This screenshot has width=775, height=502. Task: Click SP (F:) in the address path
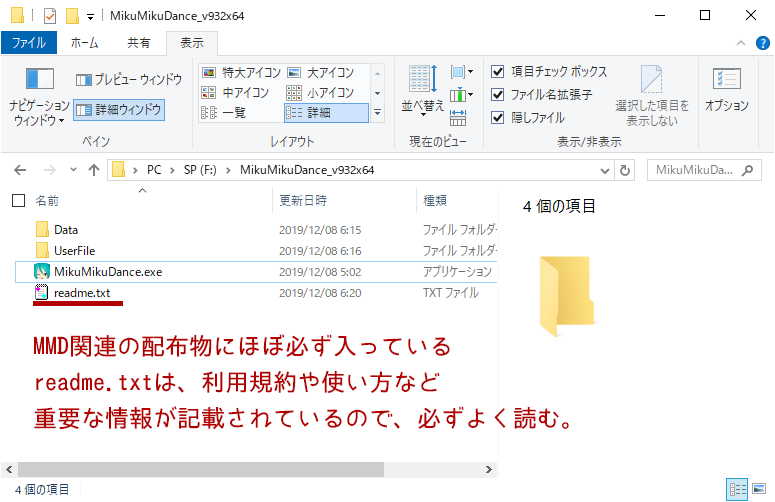pos(200,170)
